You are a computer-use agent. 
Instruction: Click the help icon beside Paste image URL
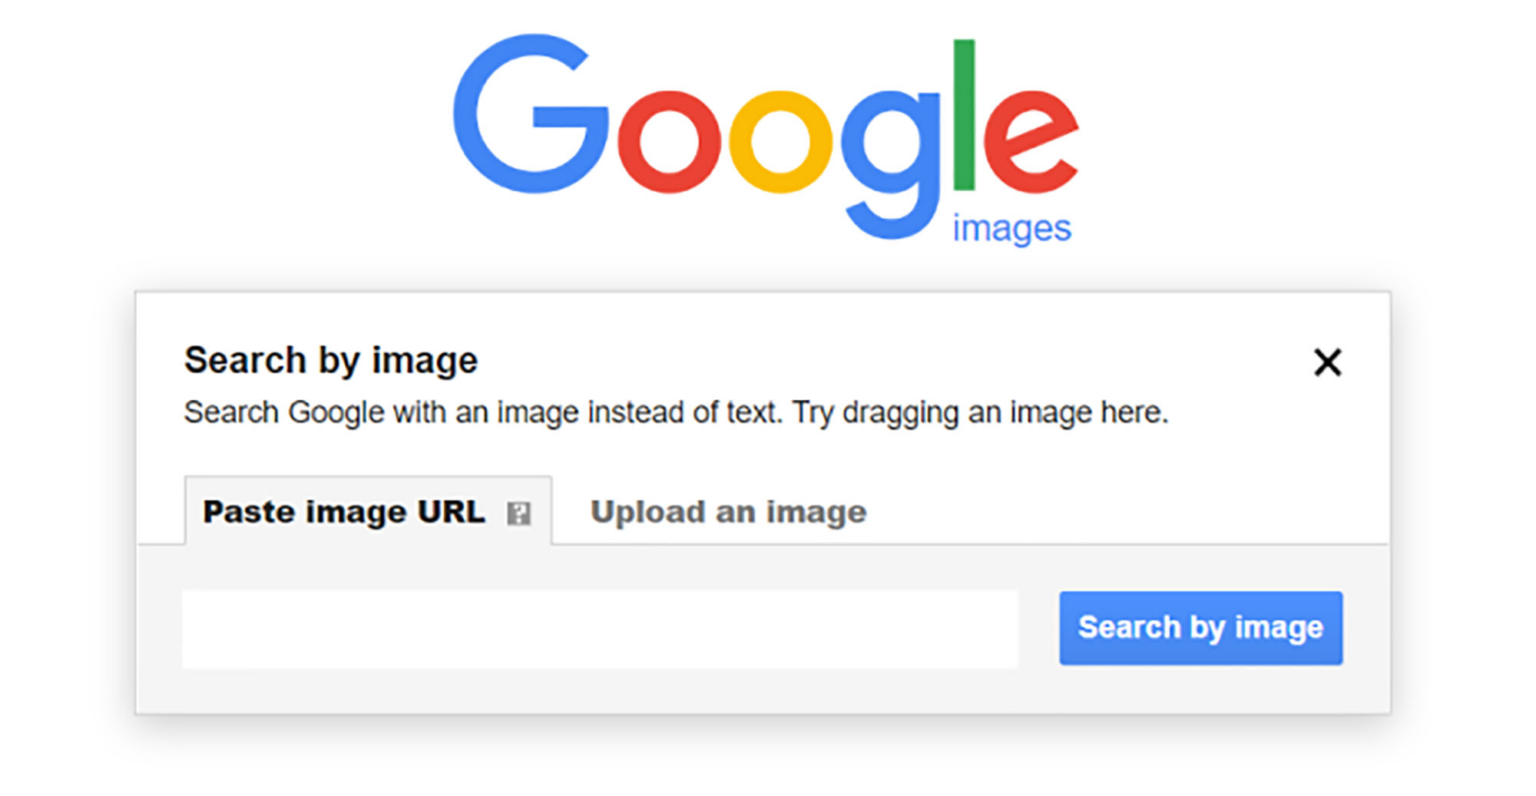(518, 514)
